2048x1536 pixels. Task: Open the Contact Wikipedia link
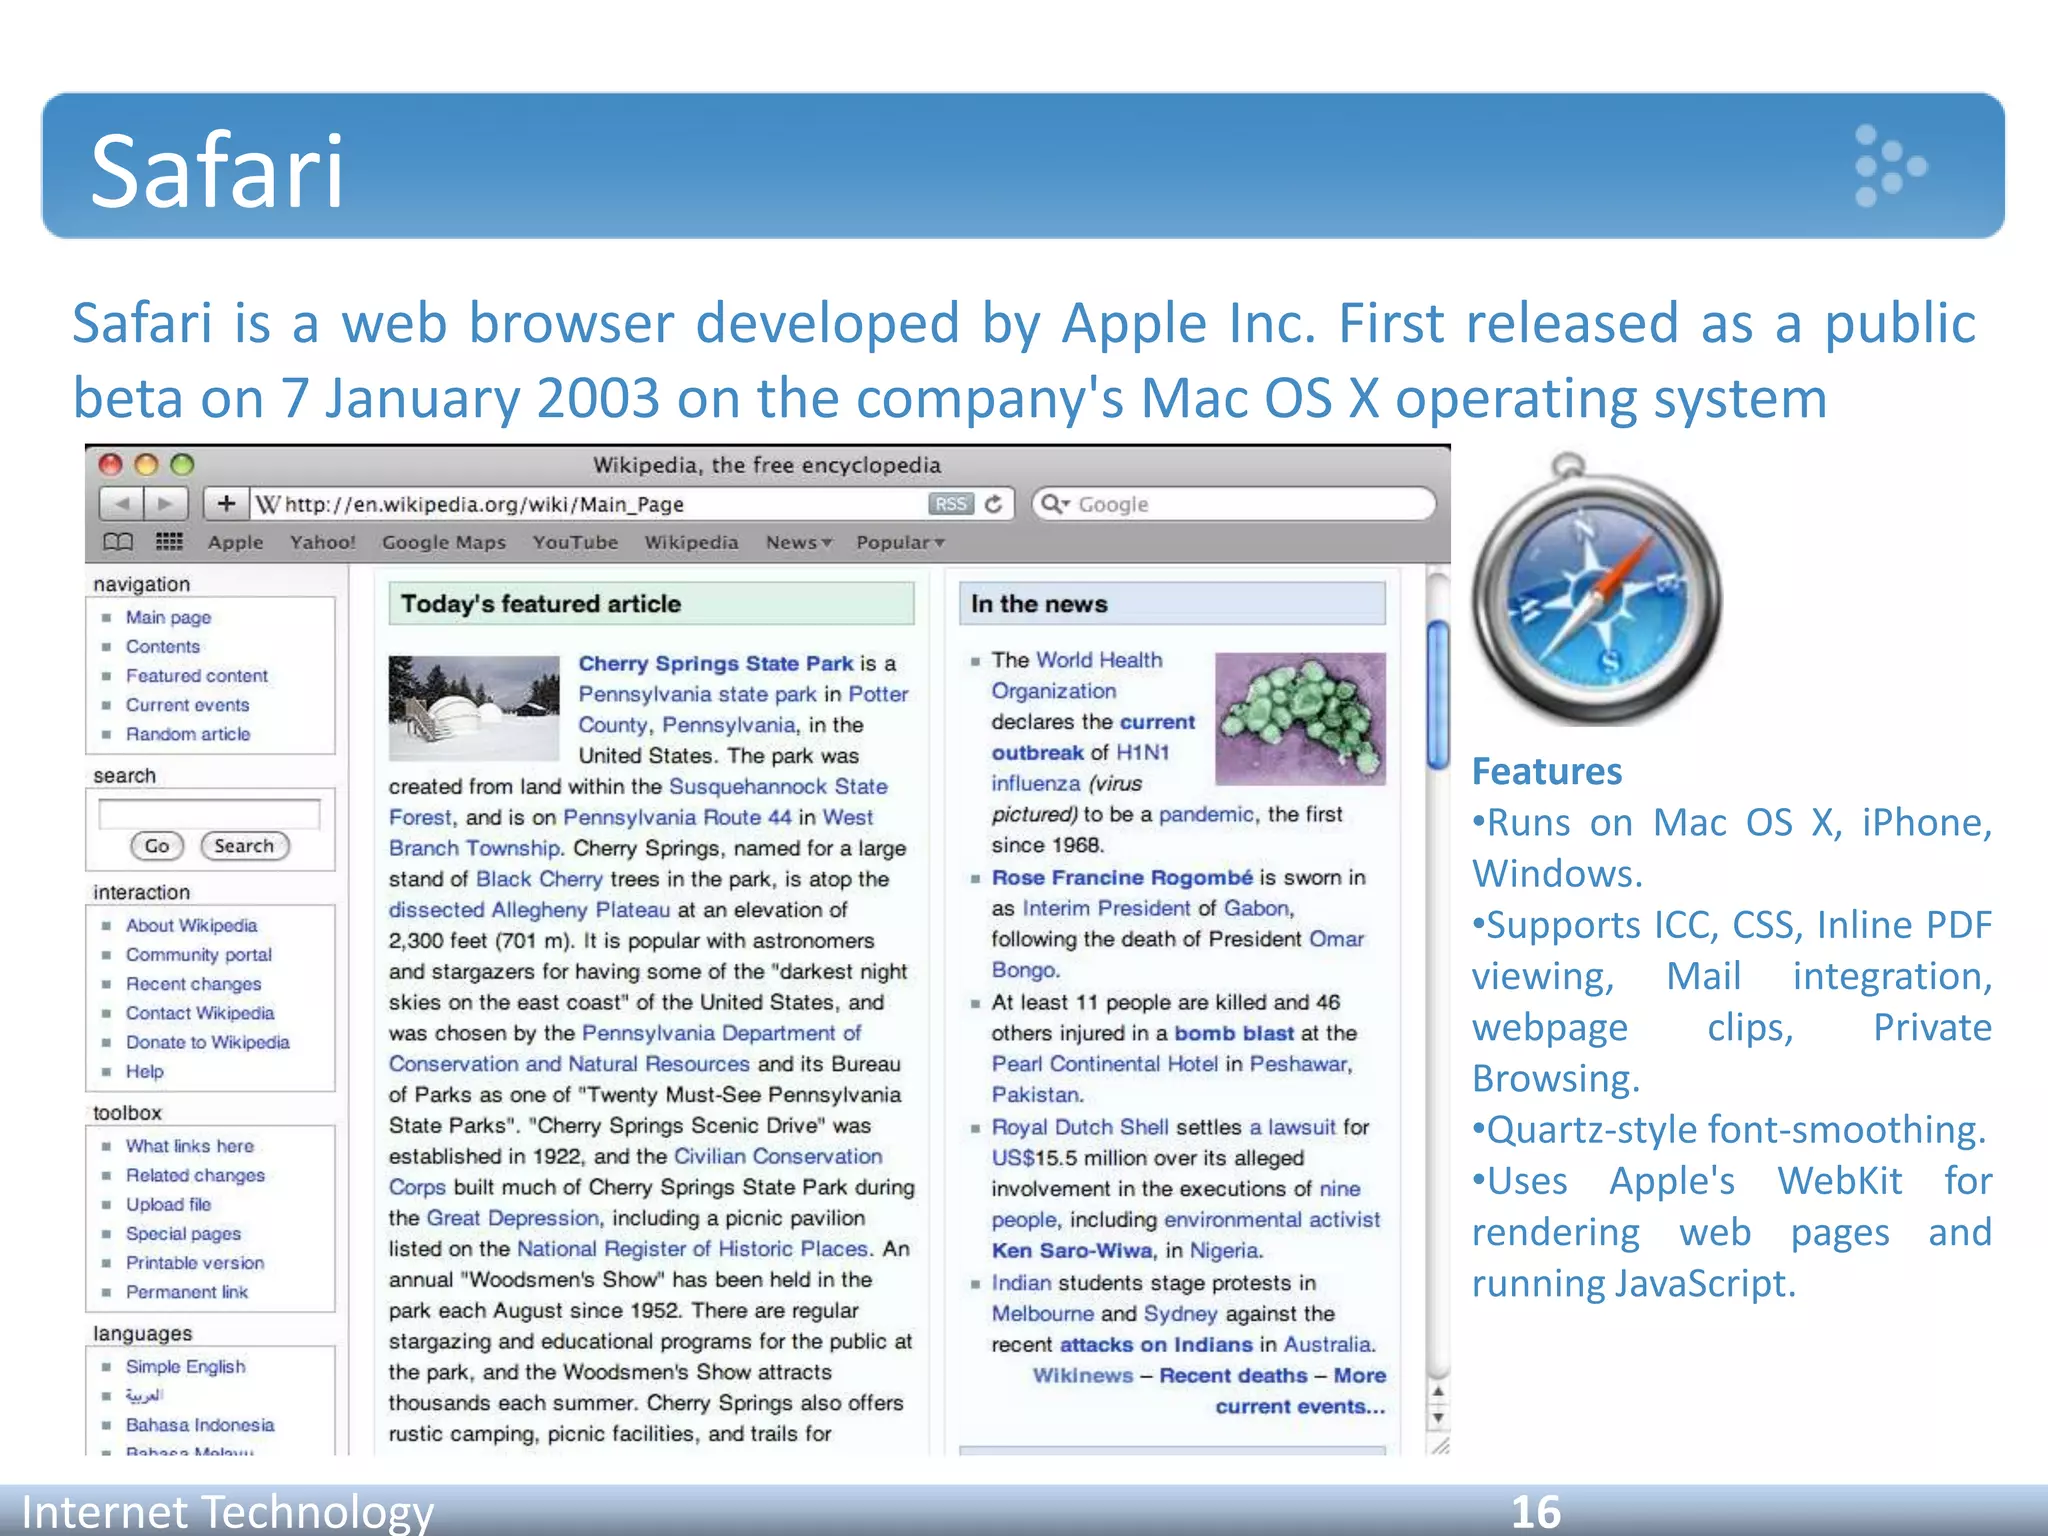[199, 1012]
